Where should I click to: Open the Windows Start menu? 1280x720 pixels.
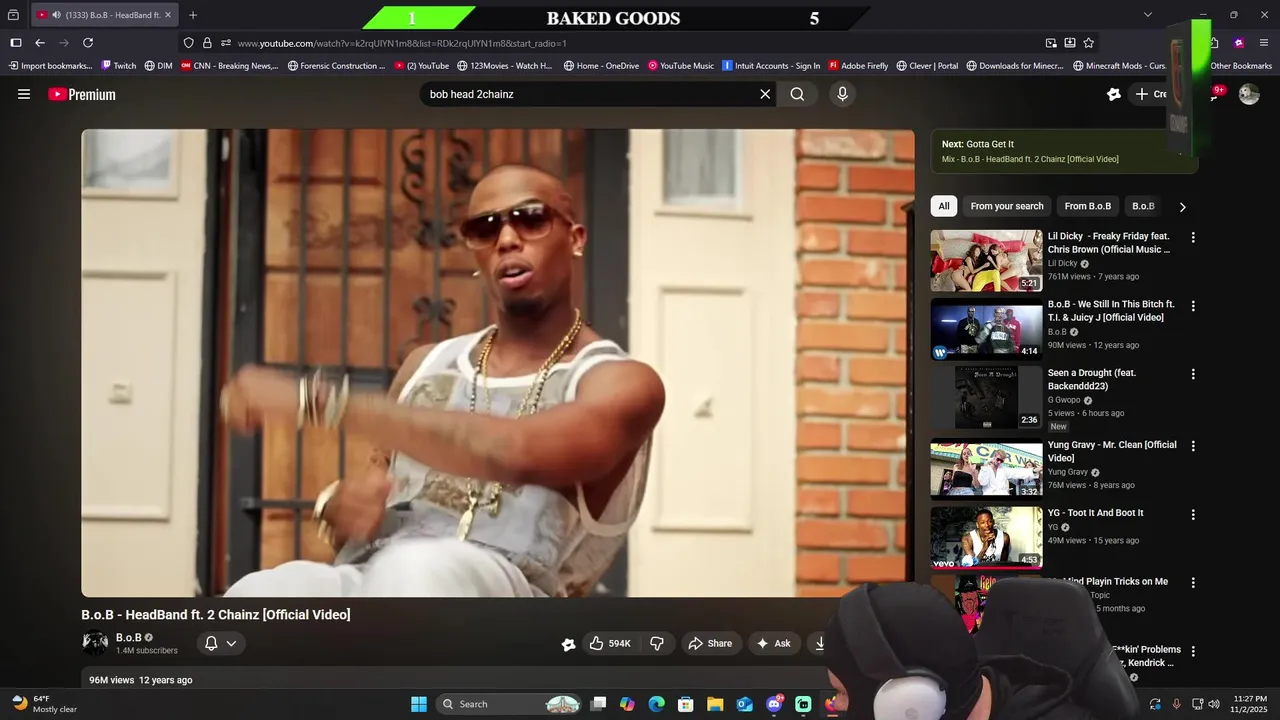[419, 704]
